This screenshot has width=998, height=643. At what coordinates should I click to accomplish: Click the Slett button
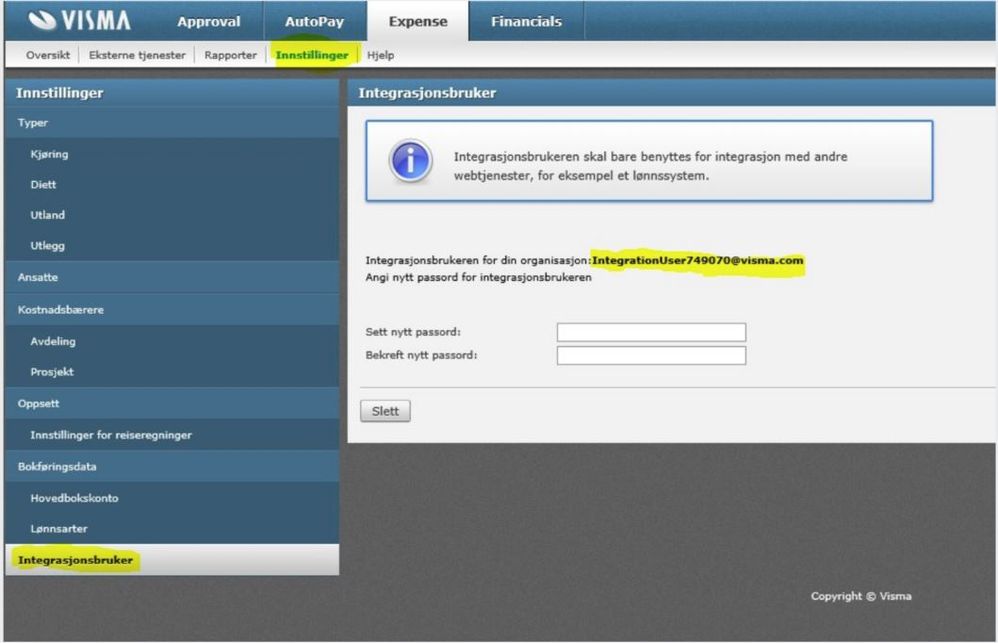385,411
